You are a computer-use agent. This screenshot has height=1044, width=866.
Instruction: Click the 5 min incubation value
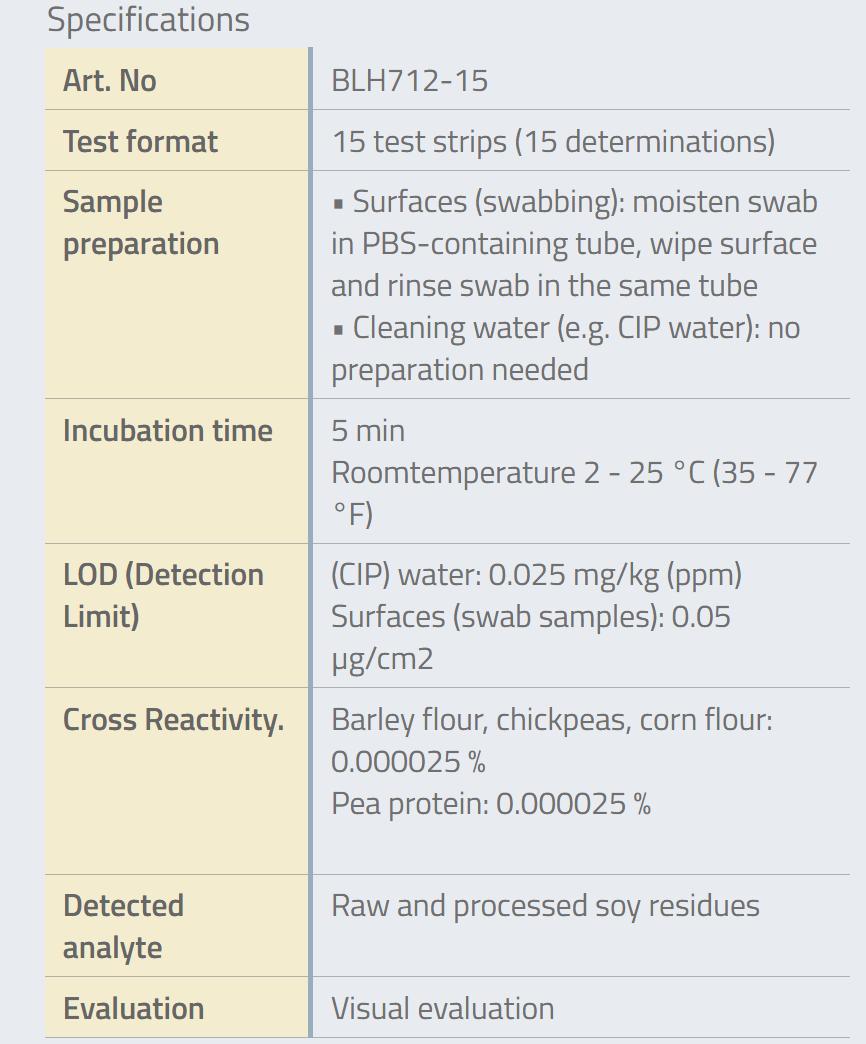[x=368, y=430]
